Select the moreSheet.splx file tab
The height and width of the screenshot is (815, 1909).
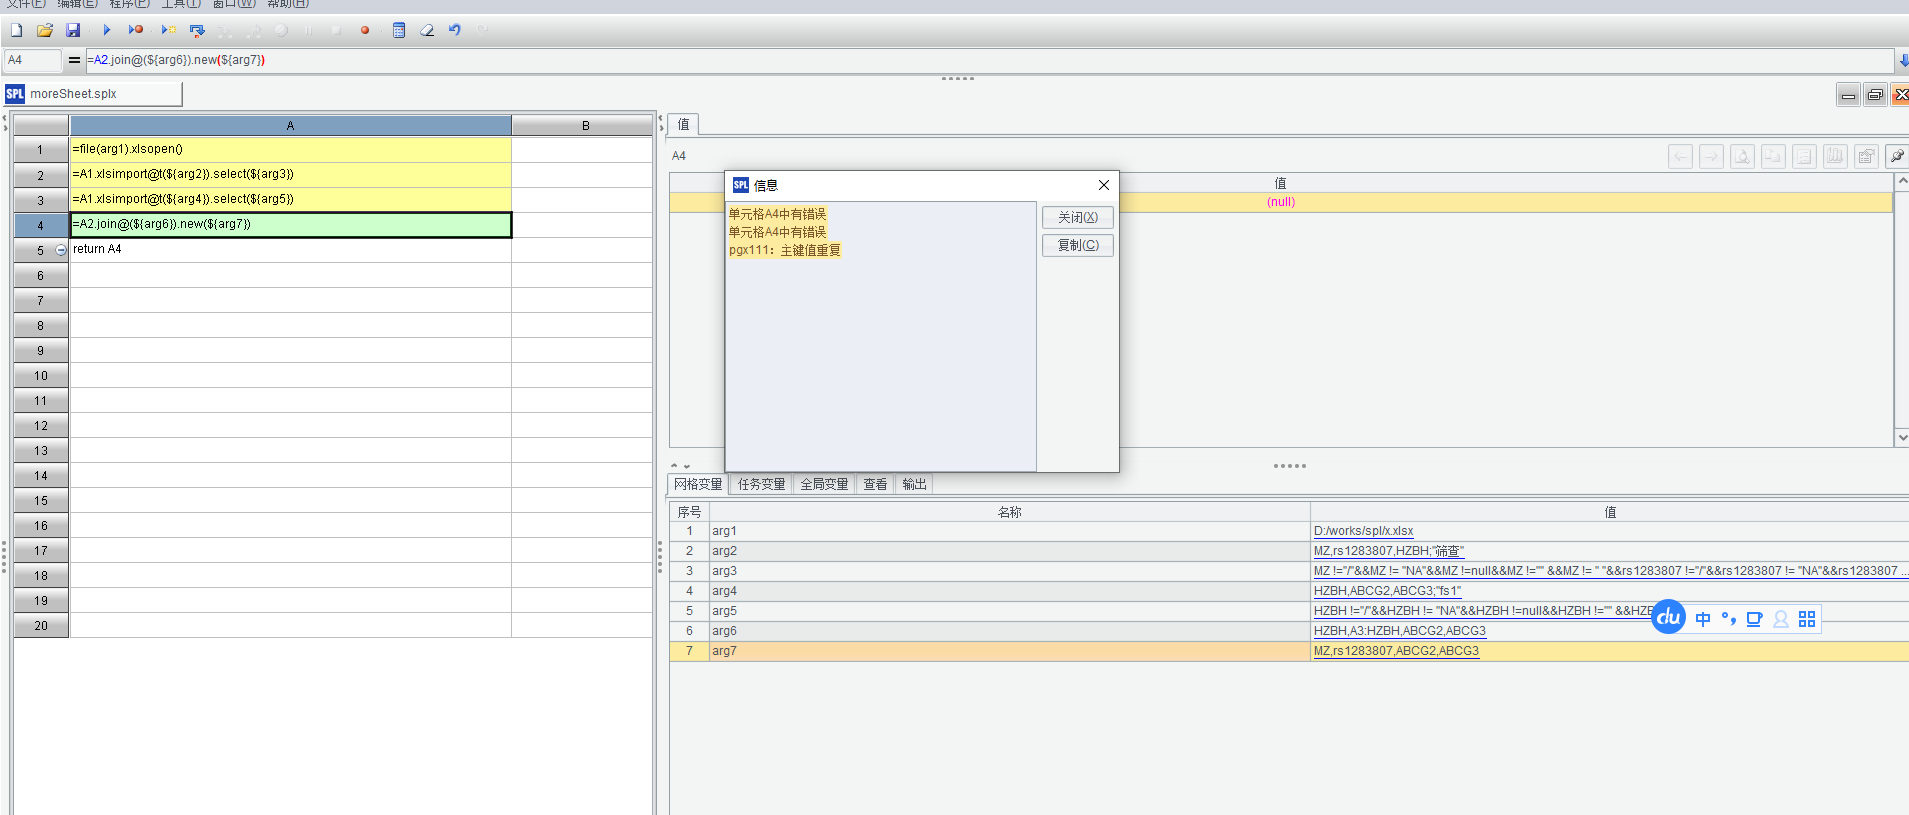(73, 94)
